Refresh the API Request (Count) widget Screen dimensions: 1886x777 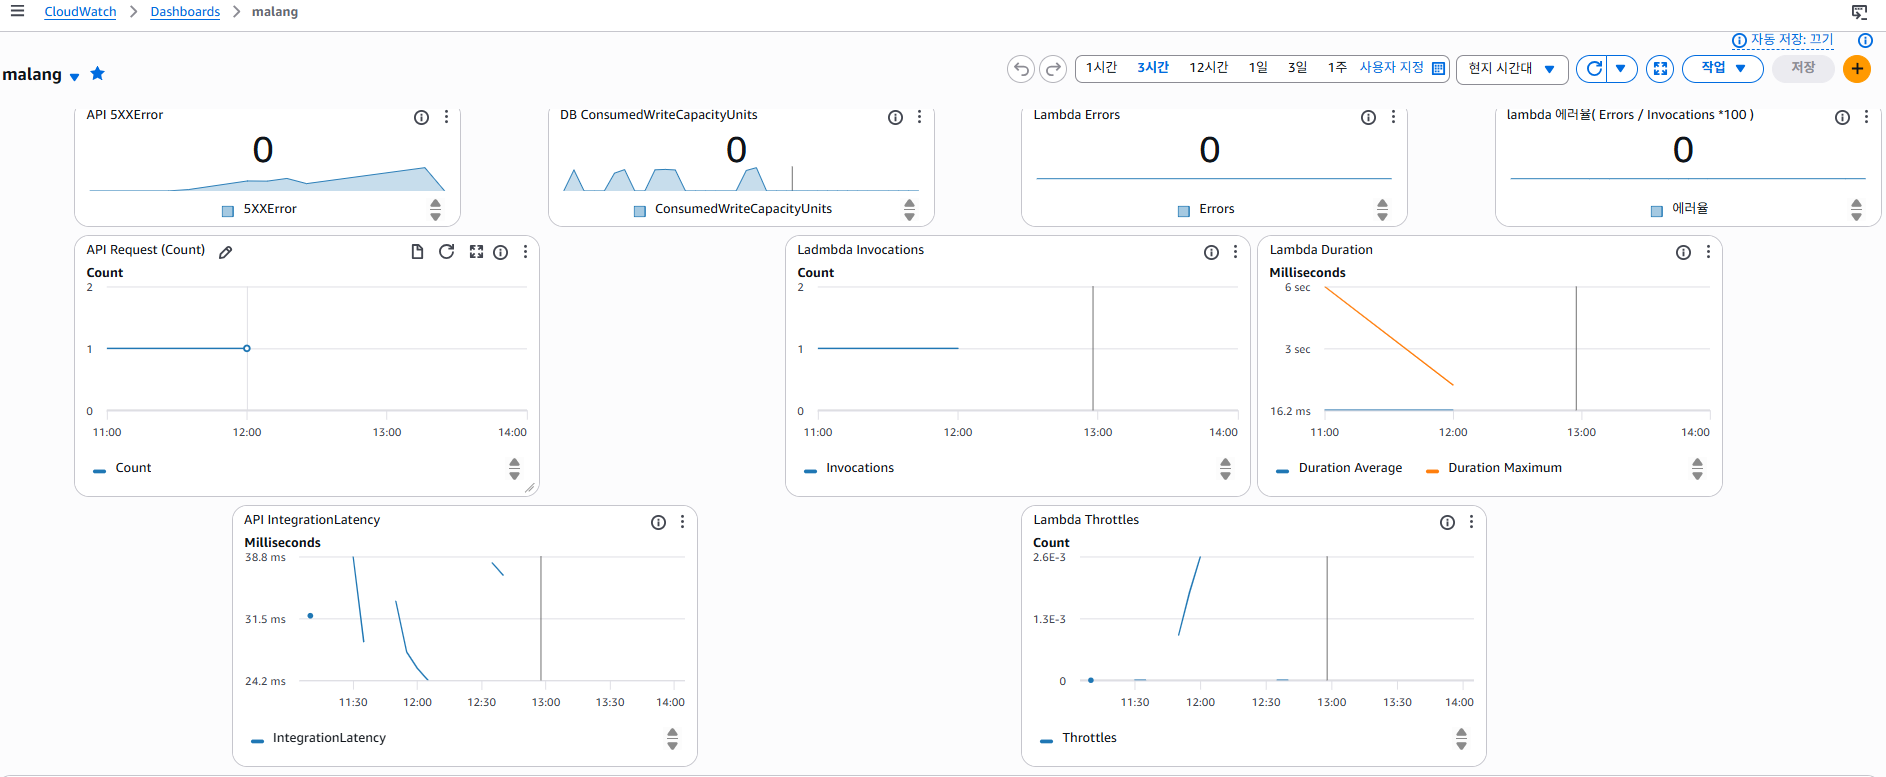click(446, 251)
